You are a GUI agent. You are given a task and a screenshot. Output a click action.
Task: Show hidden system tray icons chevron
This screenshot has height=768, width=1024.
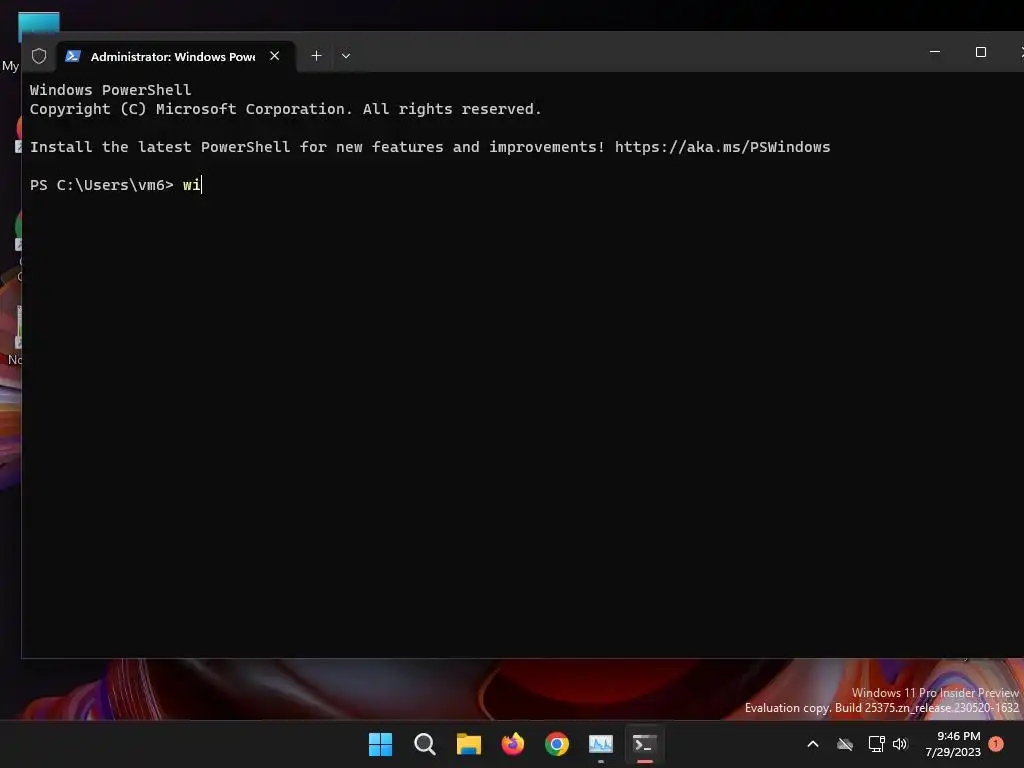813,744
